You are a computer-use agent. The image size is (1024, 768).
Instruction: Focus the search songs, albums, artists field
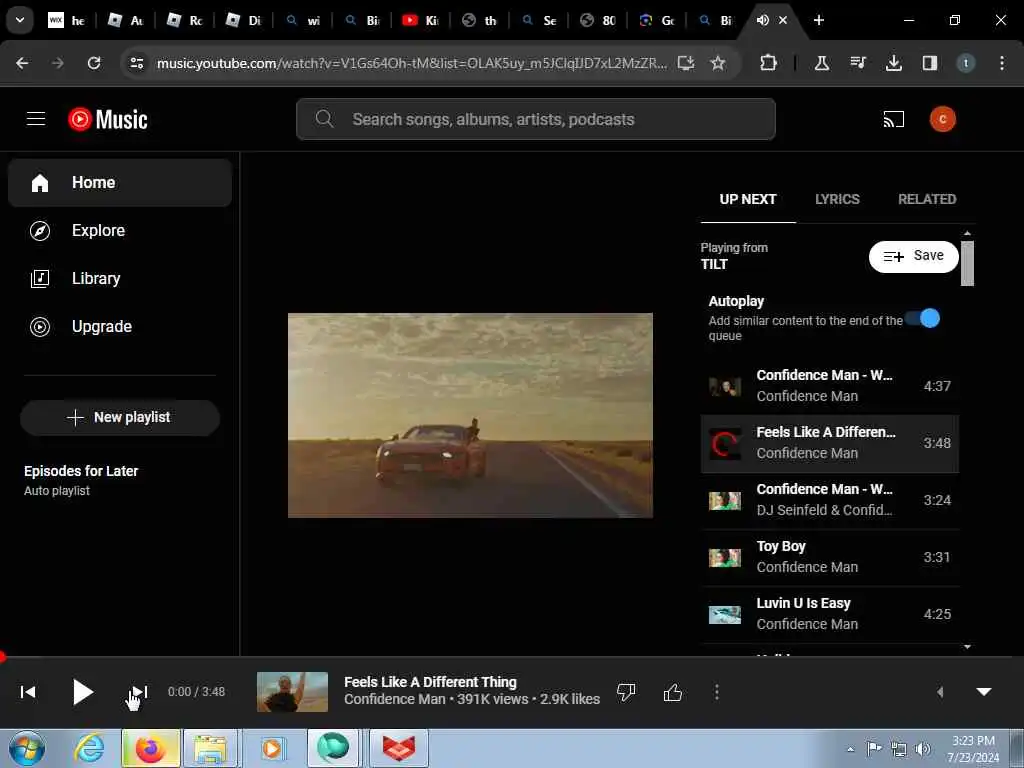(536, 120)
